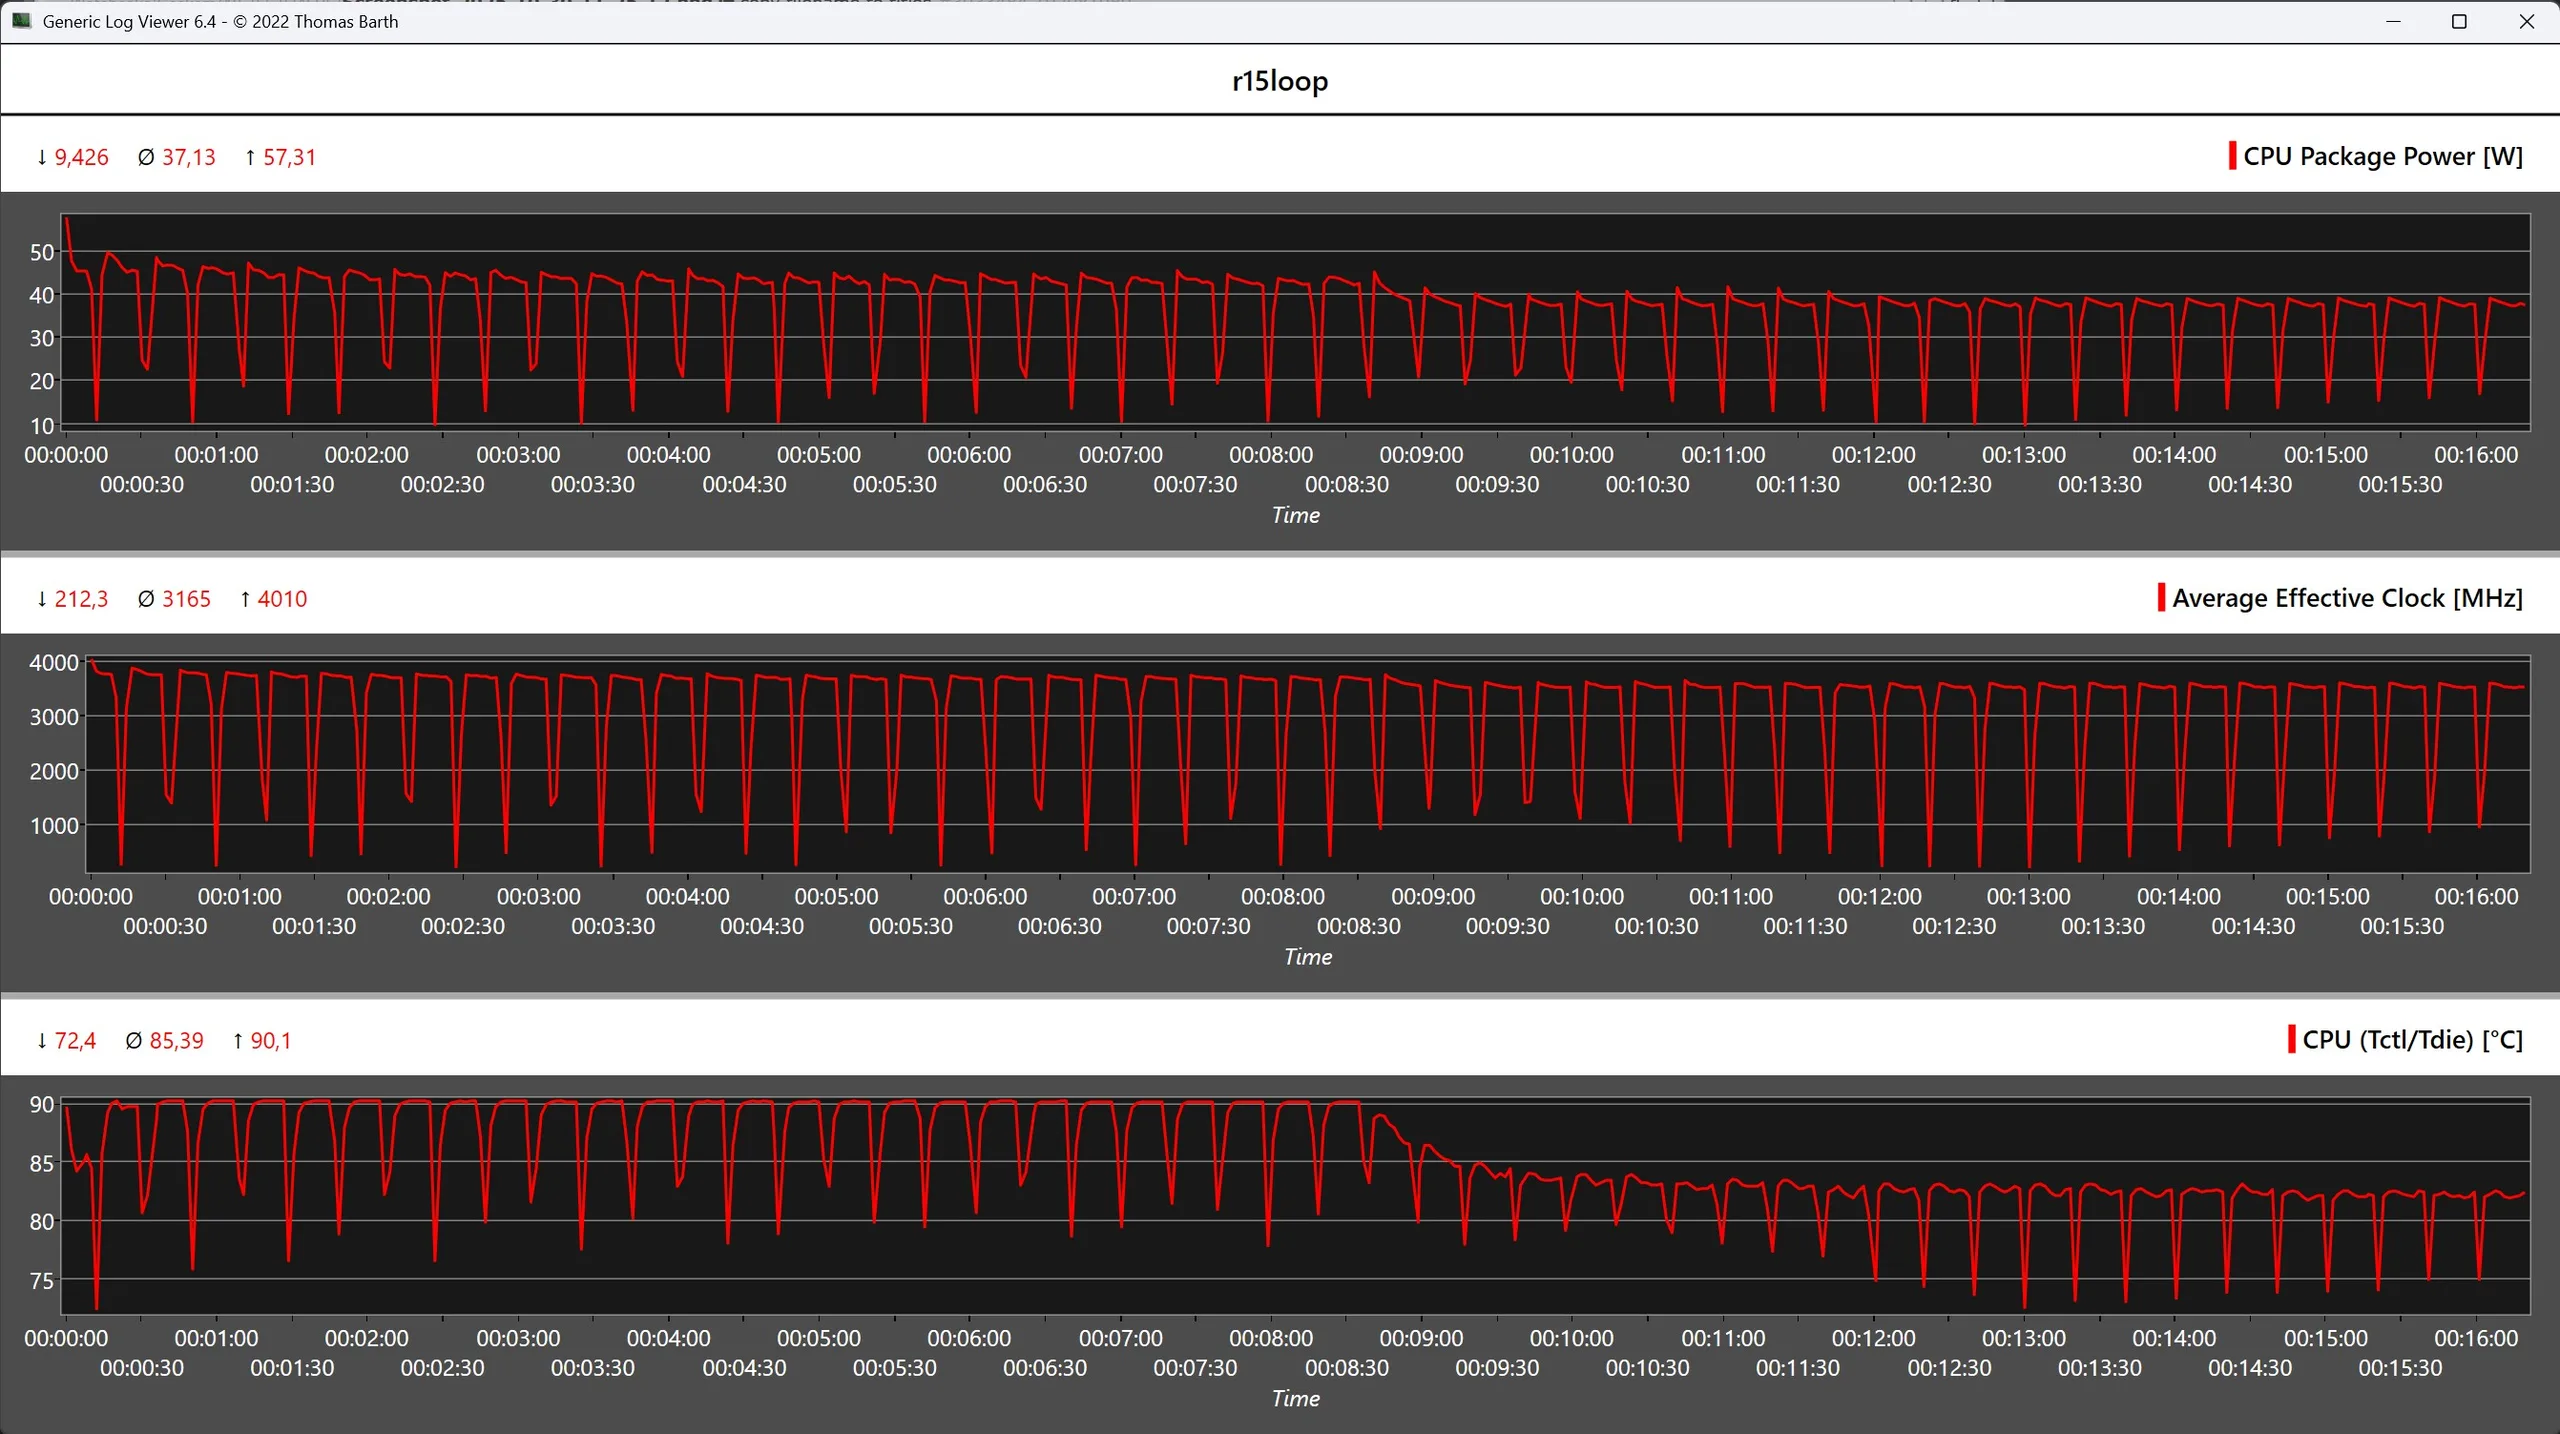Click the 00:12:00 marker on clock chart
Viewport: 2560px width, 1434px height.
point(1879,897)
